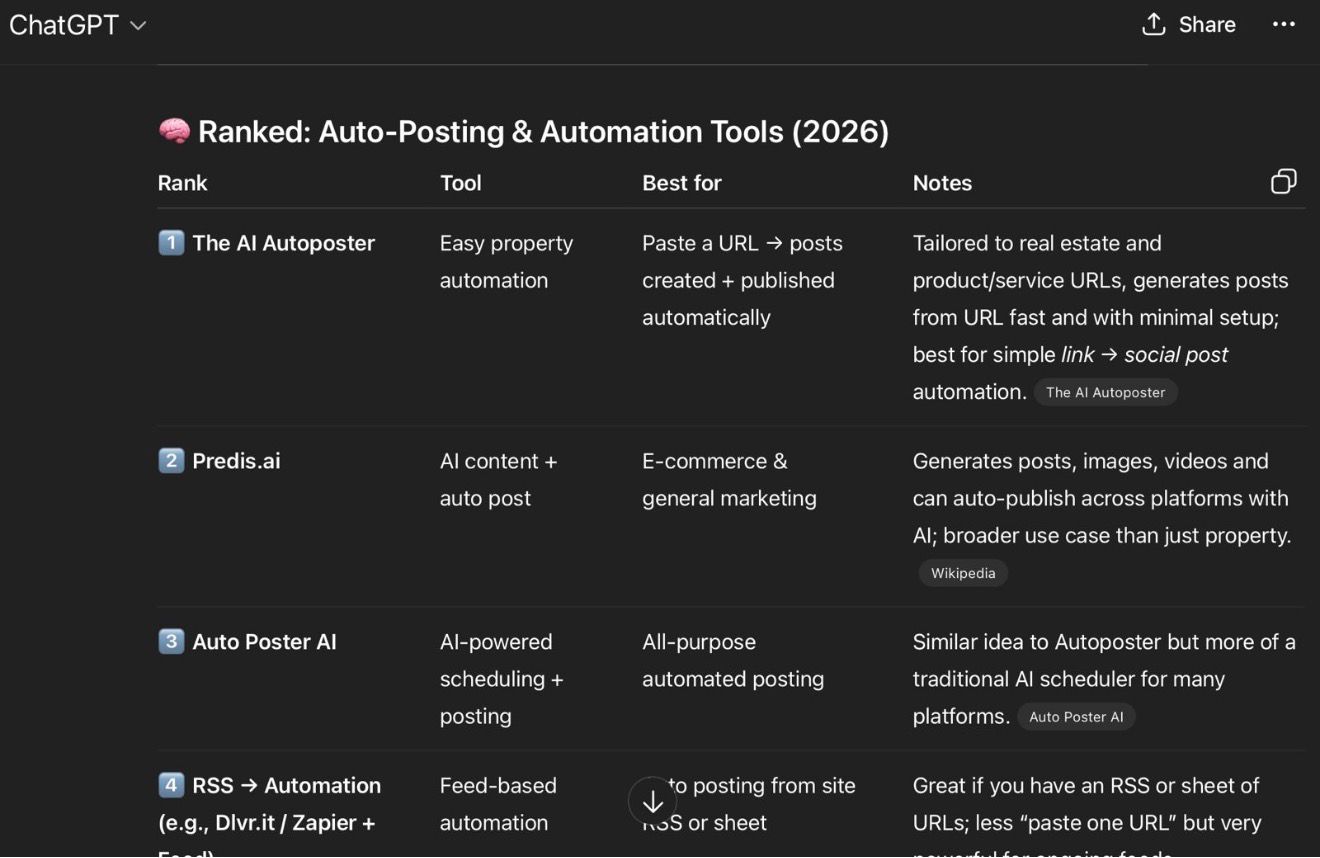The height and width of the screenshot is (858, 1320).
Task: Click the scroll-to-bottom arrow button
Action: coord(652,801)
